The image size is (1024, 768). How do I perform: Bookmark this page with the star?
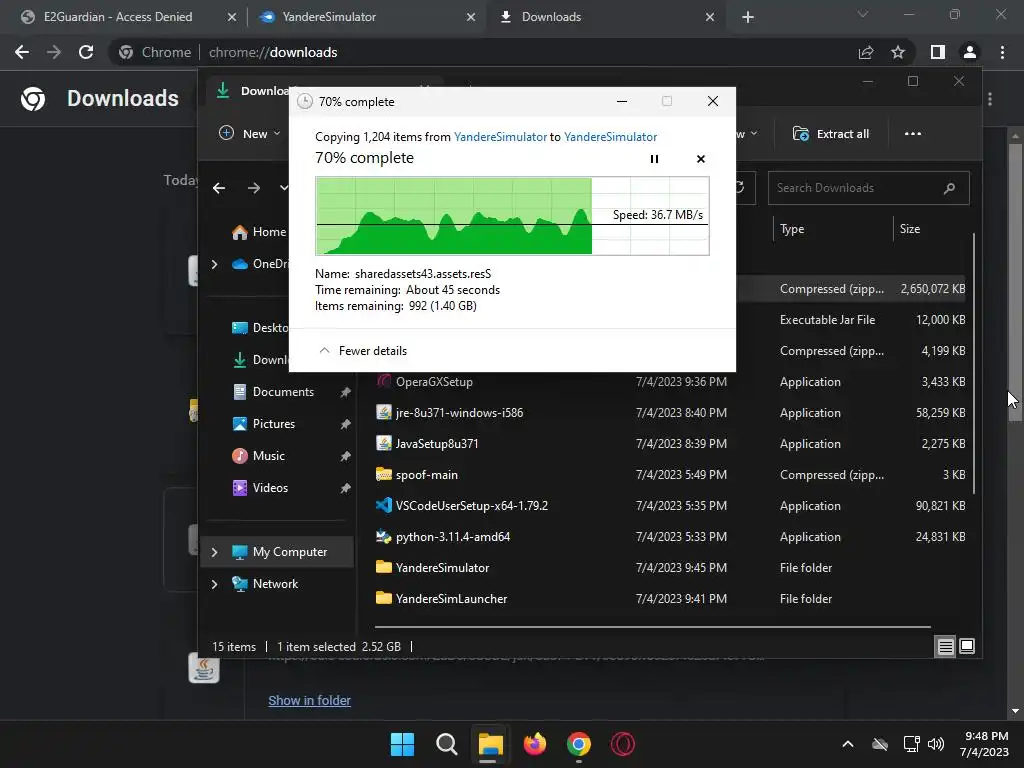point(898,52)
